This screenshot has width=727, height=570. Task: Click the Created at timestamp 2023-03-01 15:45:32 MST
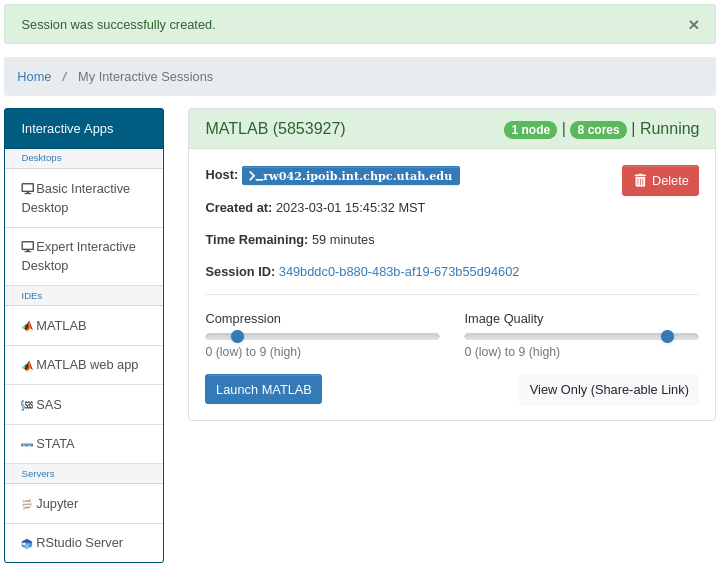(350, 208)
